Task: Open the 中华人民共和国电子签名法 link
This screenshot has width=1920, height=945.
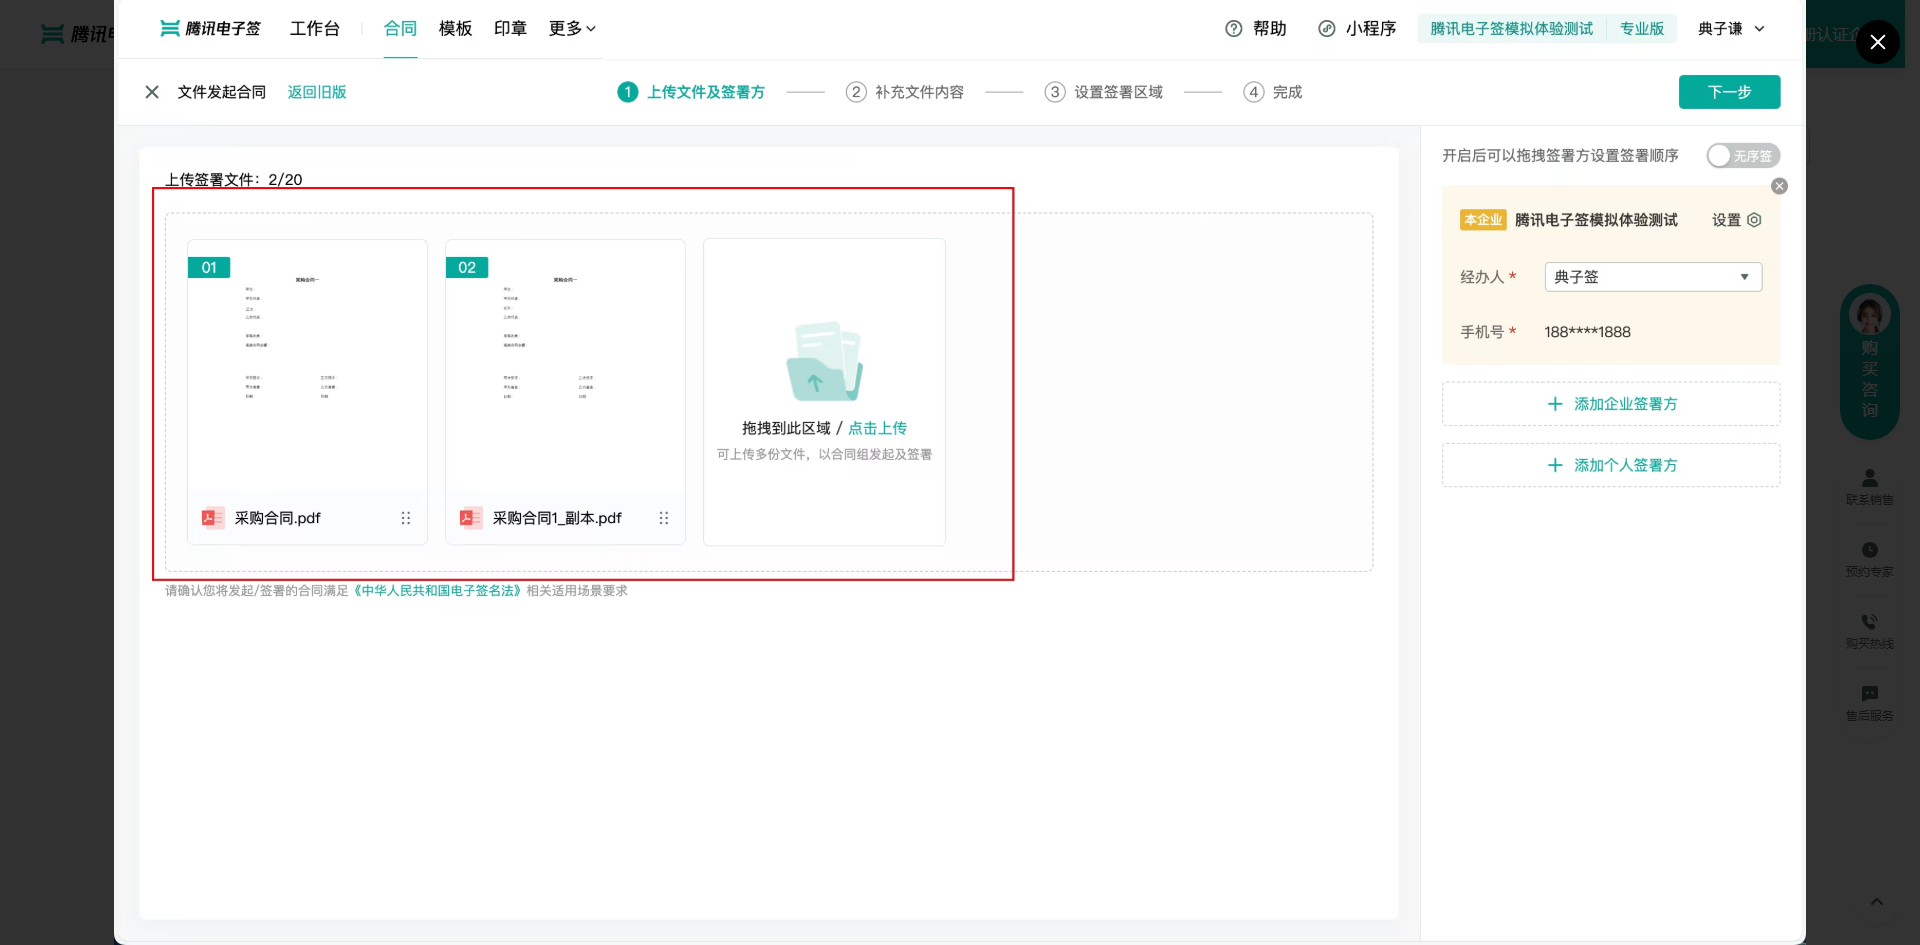Action: pos(438,591)
